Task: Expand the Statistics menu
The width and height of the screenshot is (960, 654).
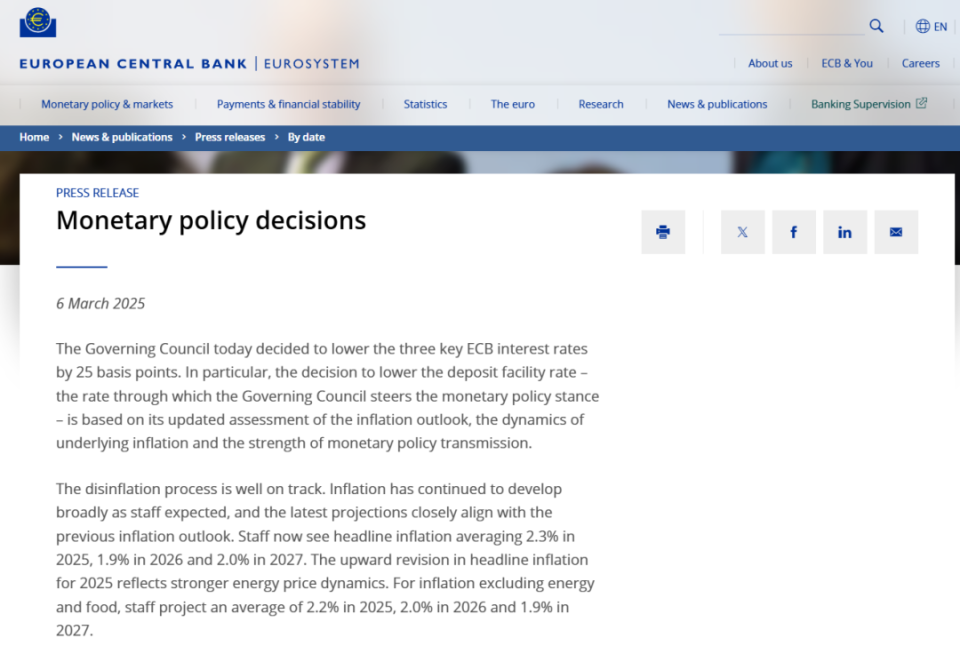Action: [425, 104]
